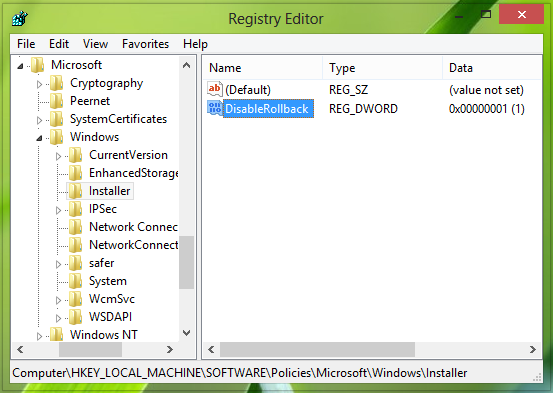Expand the WSDAPI key

click(59, 318)
